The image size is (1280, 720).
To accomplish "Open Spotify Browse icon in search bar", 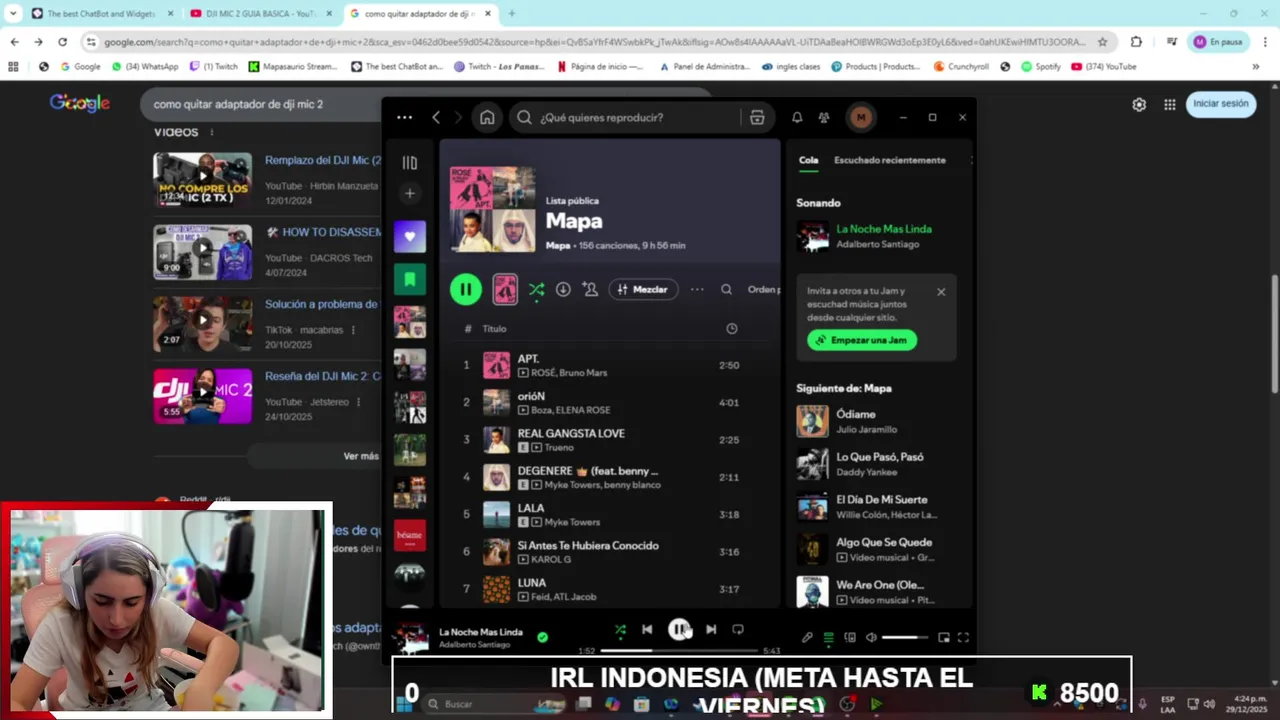I will tap(757, 117).
